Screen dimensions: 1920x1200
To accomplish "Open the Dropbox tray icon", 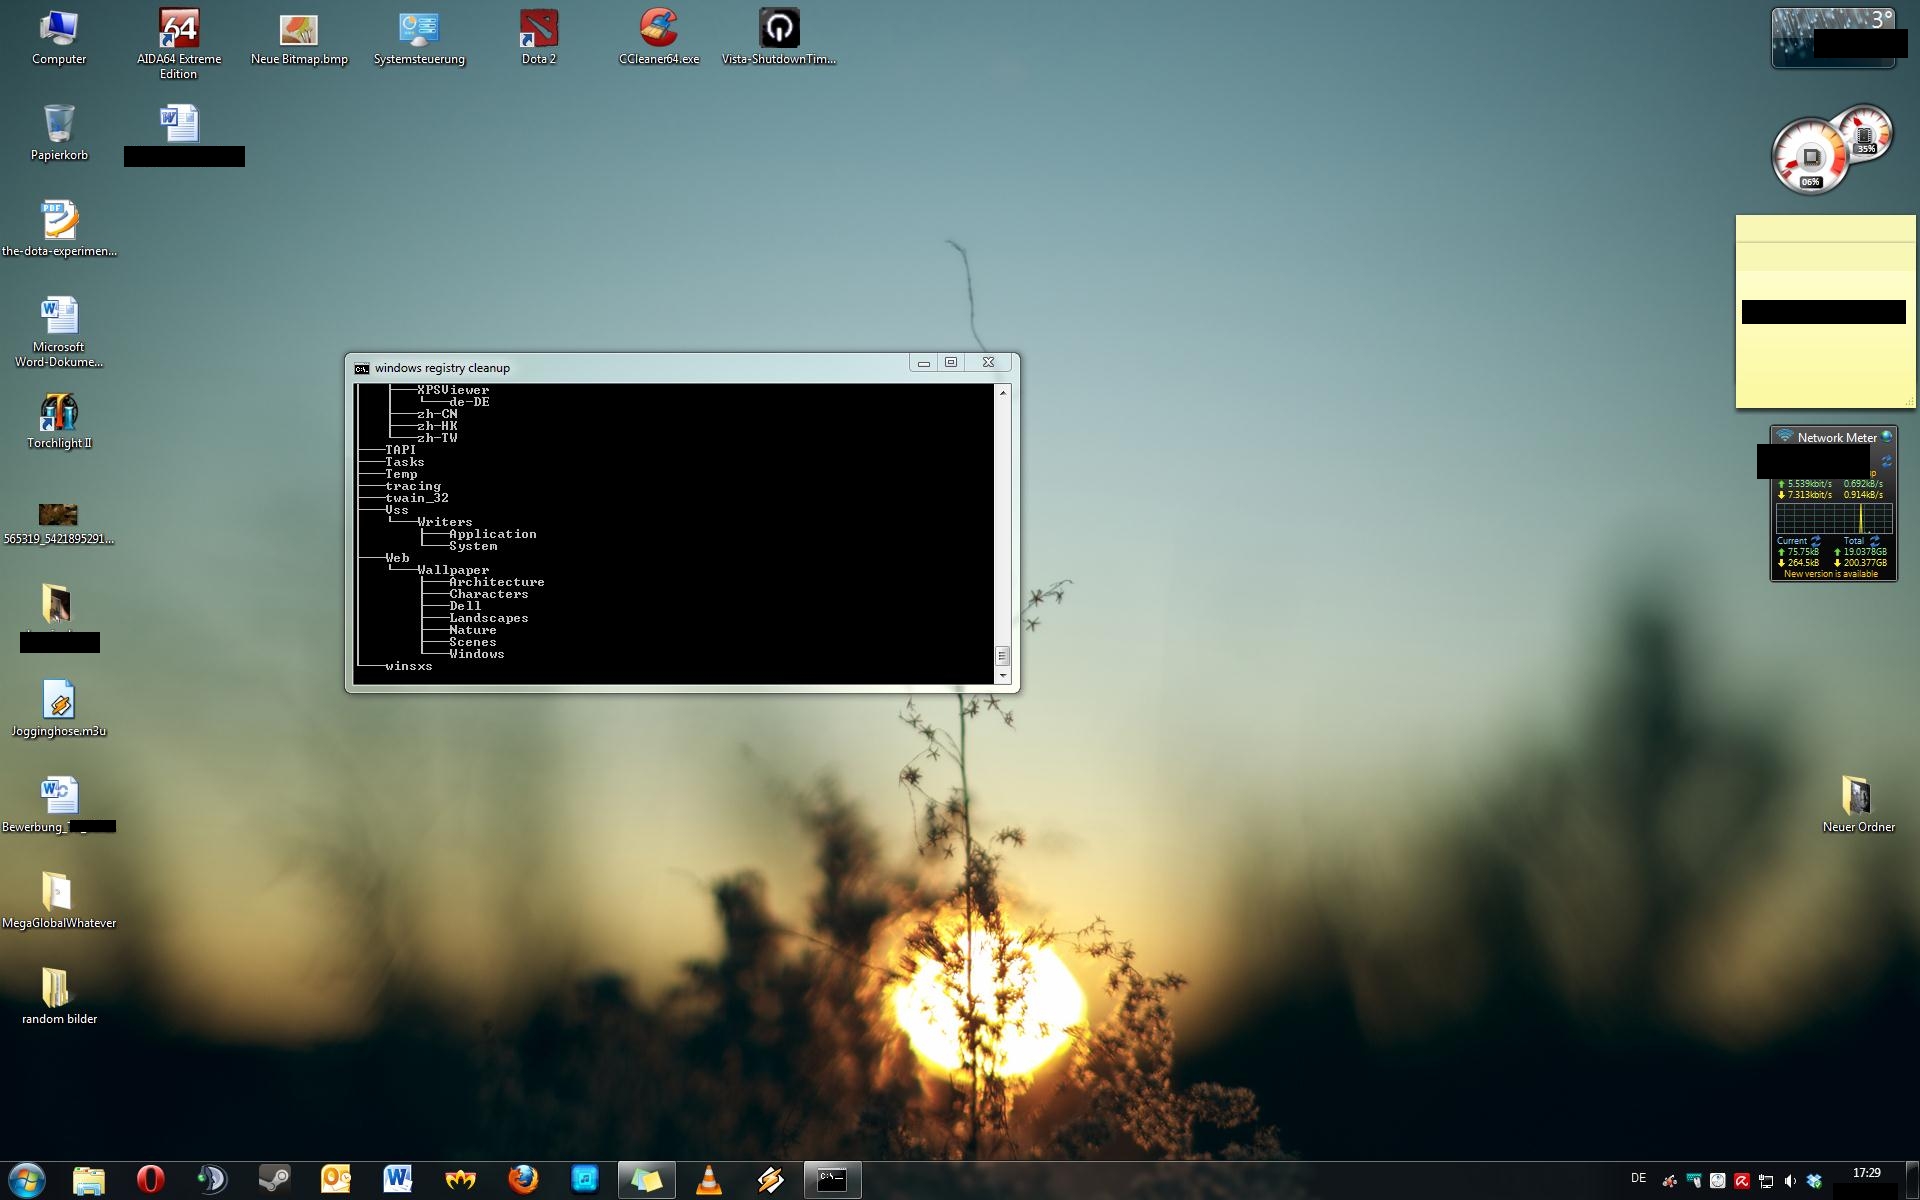I will pyautogui.click(x=1814, y=1181).
